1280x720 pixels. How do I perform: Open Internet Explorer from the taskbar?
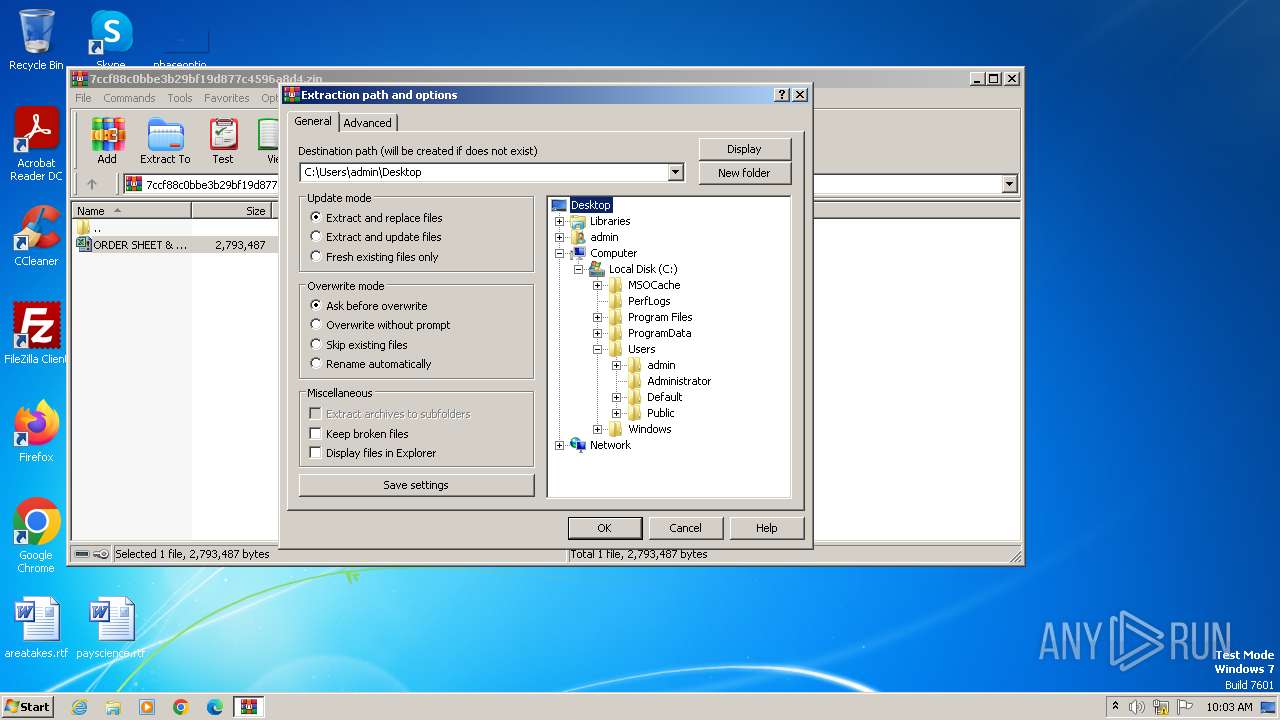(79, 707)
